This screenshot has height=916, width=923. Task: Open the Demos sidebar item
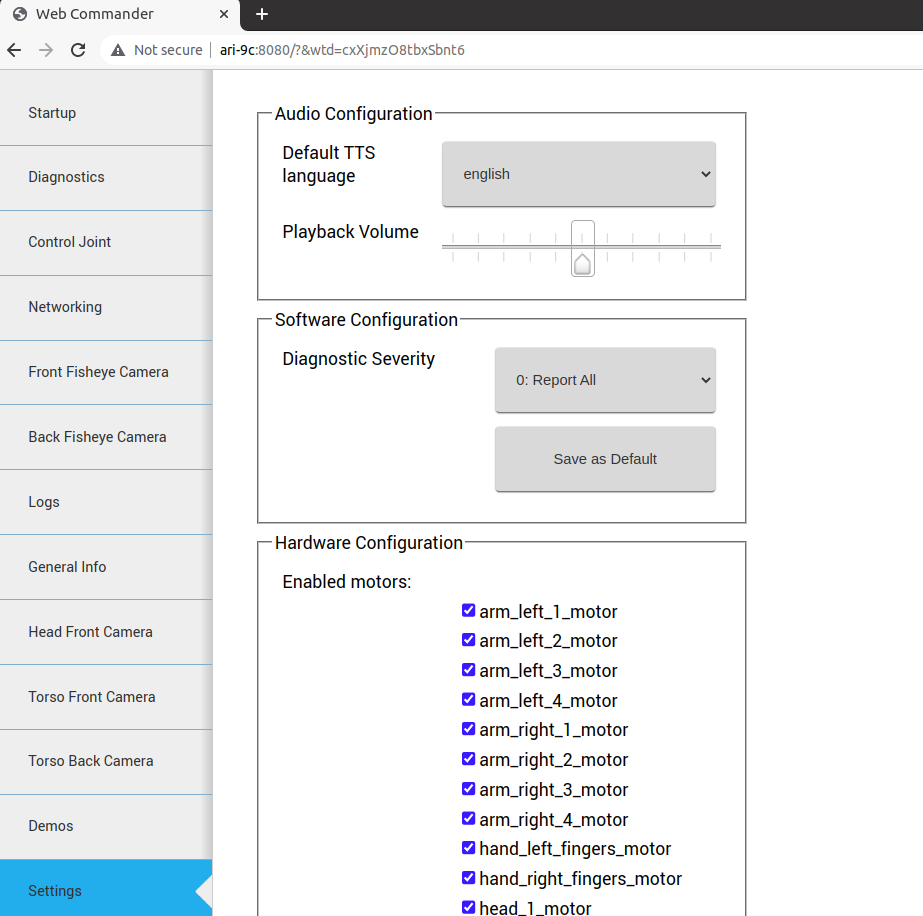point(51,826)
